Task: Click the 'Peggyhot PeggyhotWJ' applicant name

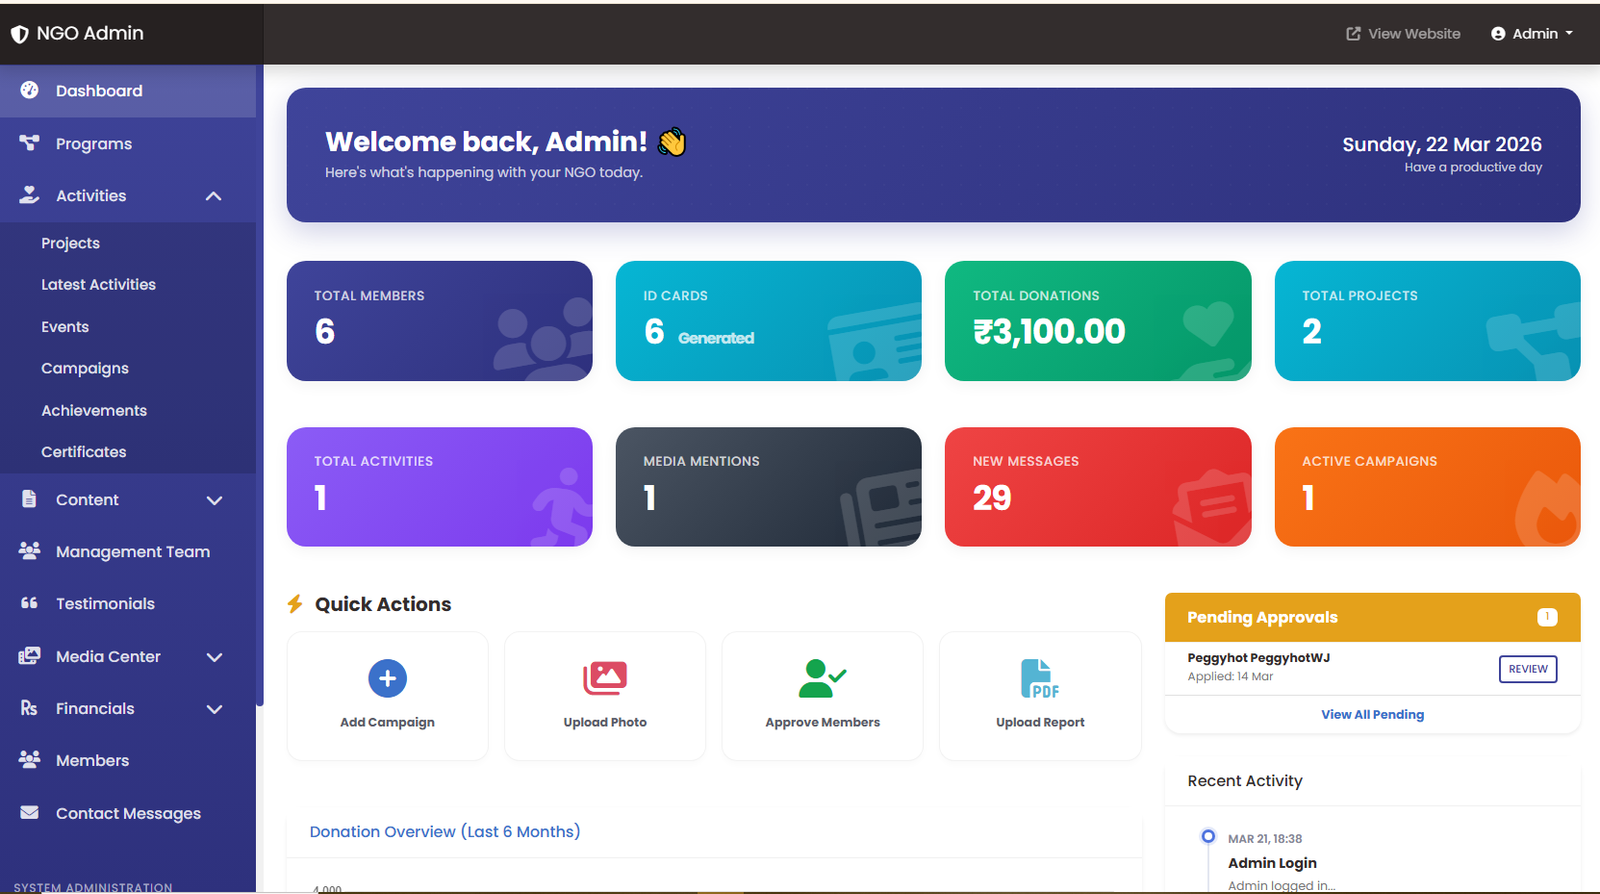Action: [1258, 657]
